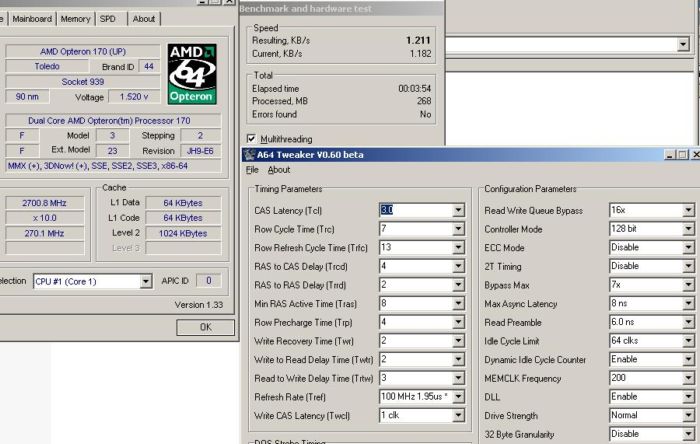Open the ECC Mode dropdown
Screen dimensions: 700x444
pos(688,248)
